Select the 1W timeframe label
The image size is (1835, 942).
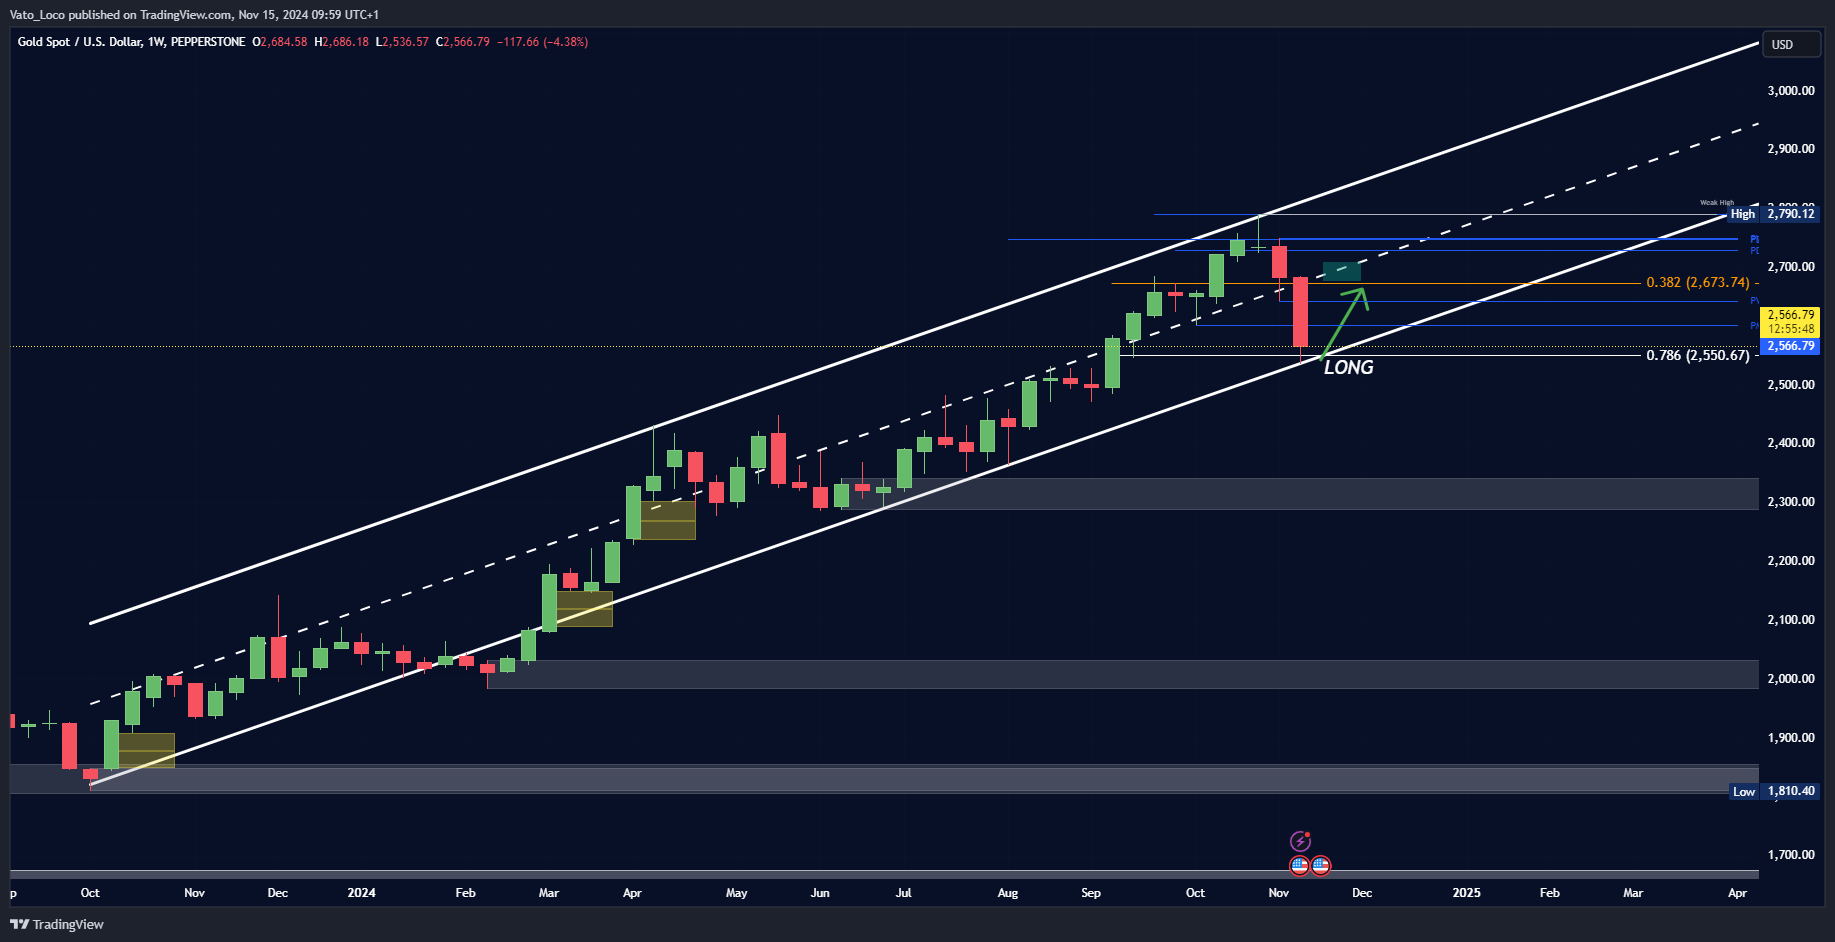click(156, 42)
